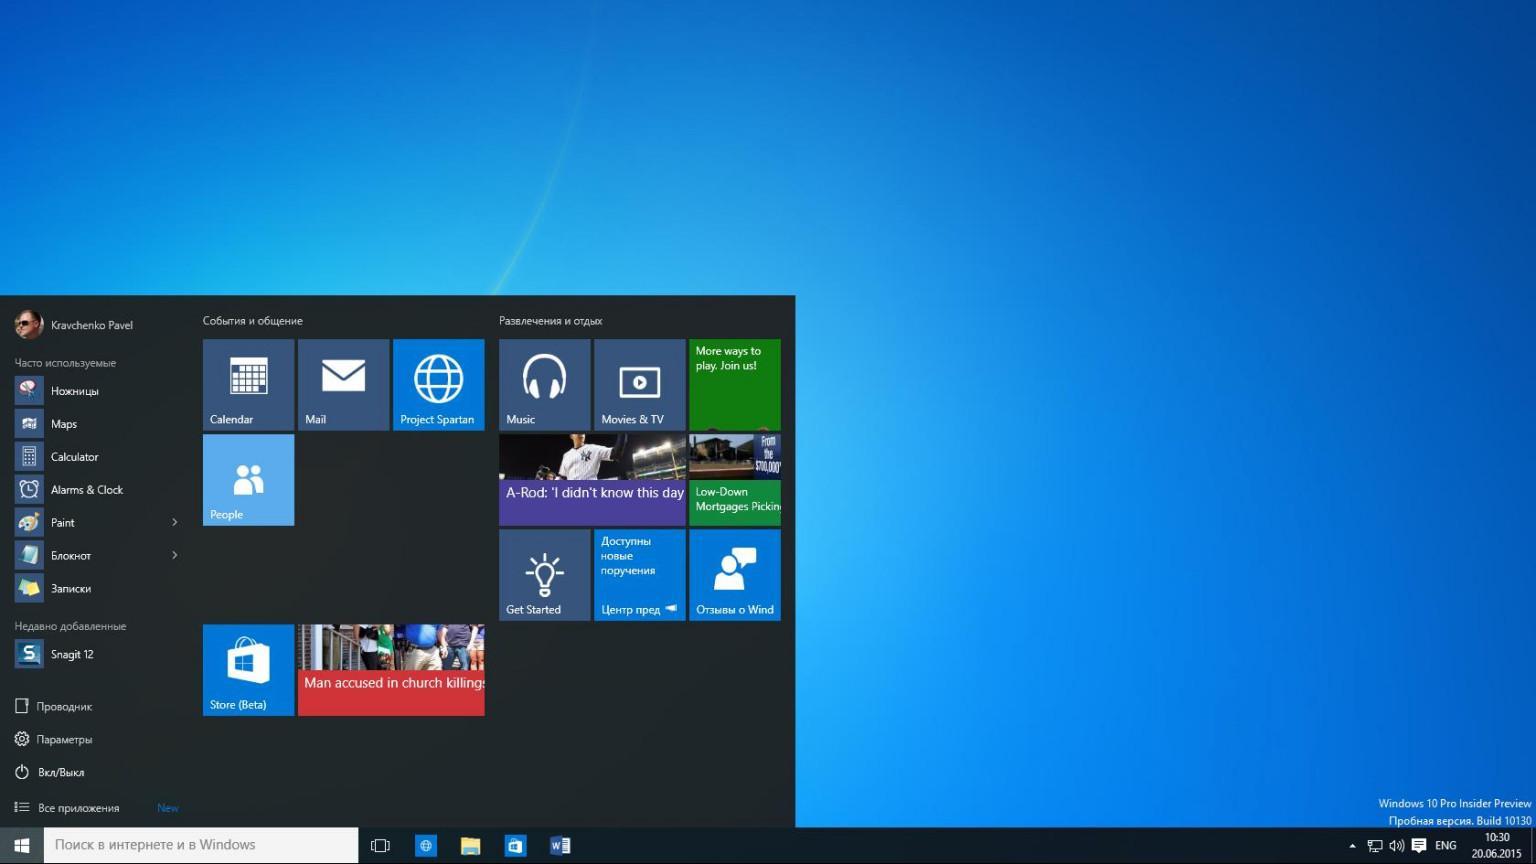The width and height of the screenshot is (1536, 864).
Task: Open the People tile
Action: click(x=248, y=480)
